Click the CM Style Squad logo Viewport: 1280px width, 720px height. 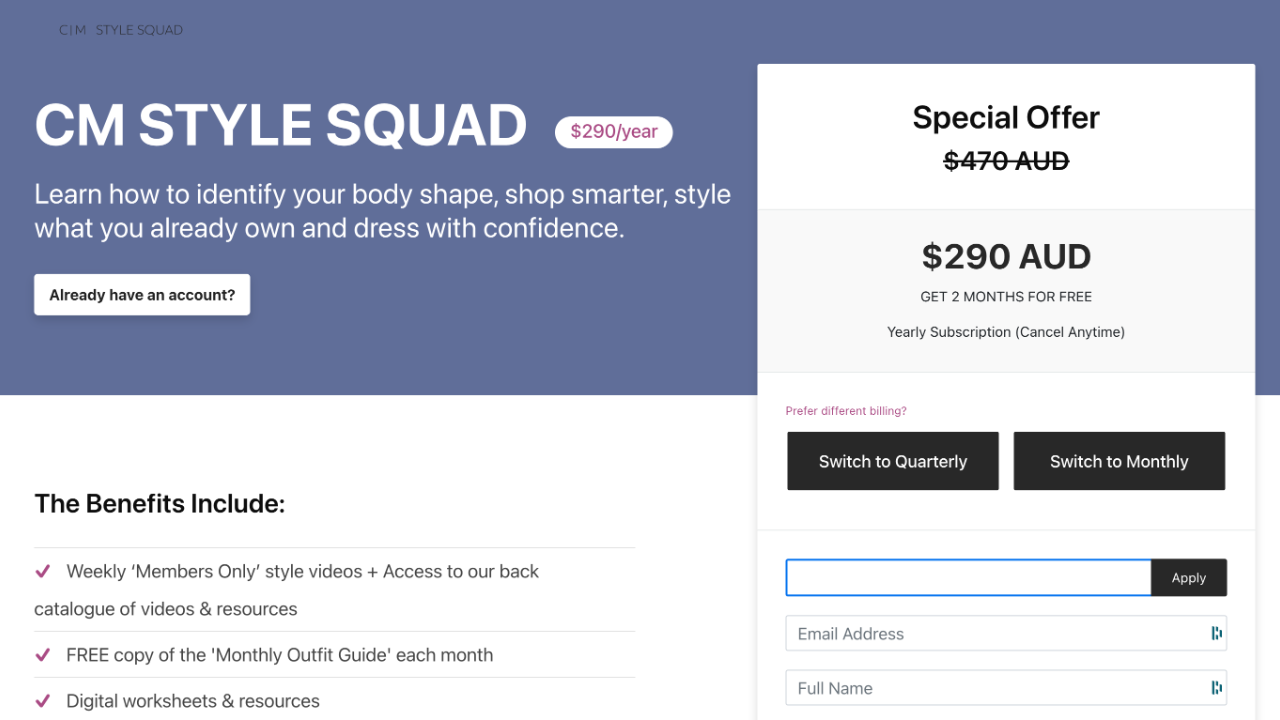point(121,30)
